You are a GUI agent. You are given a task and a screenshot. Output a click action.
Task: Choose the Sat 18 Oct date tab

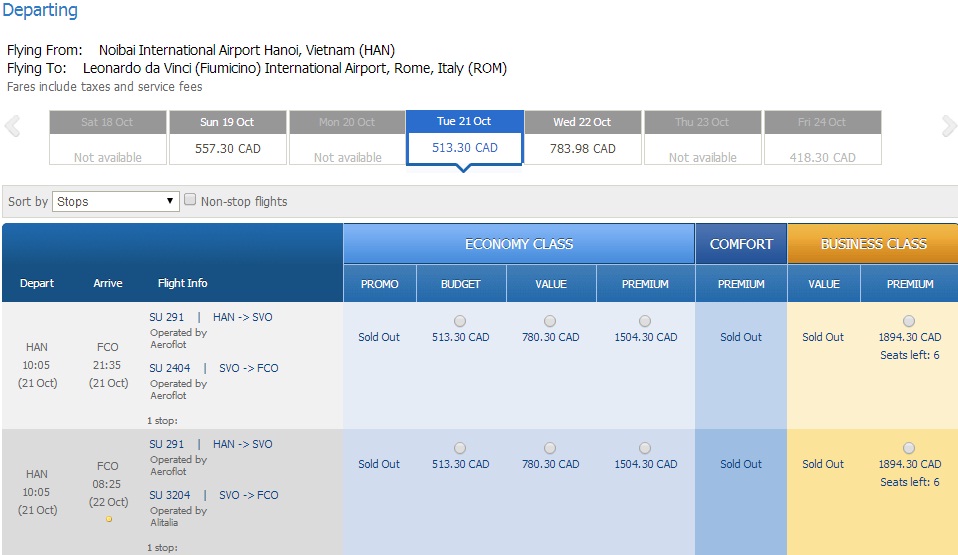108,138
